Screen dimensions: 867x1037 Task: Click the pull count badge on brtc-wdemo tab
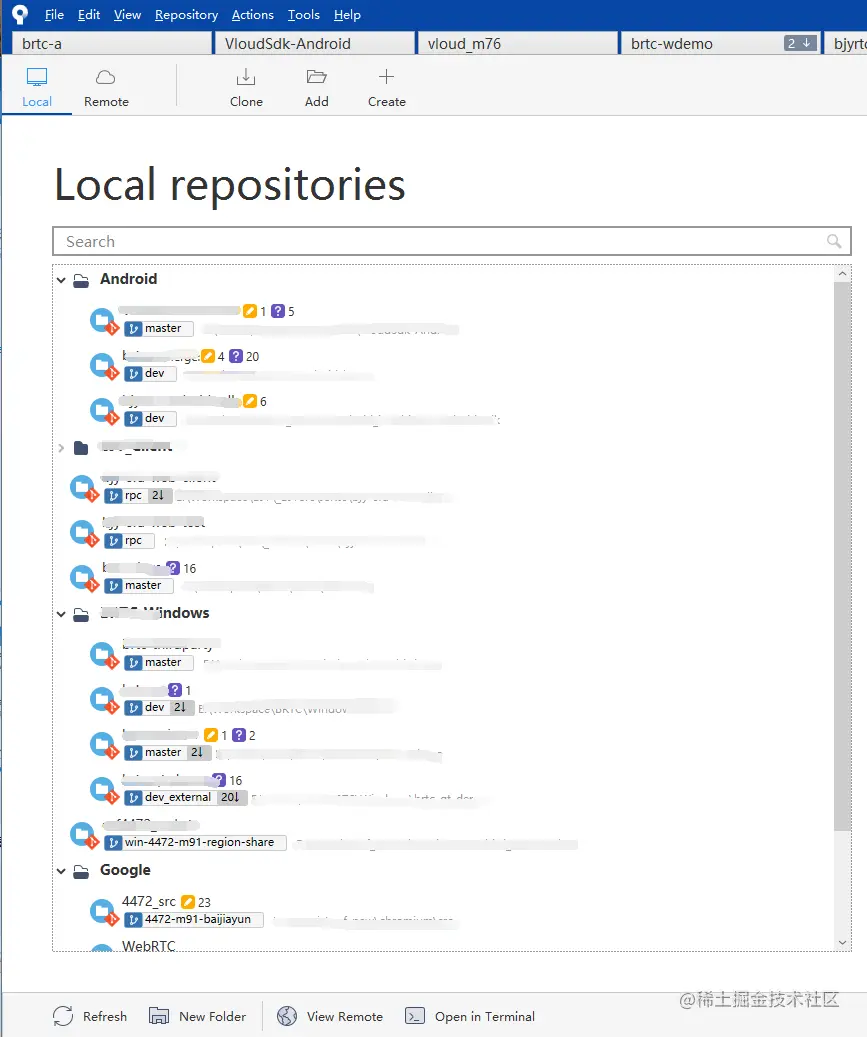click(799, 44)
